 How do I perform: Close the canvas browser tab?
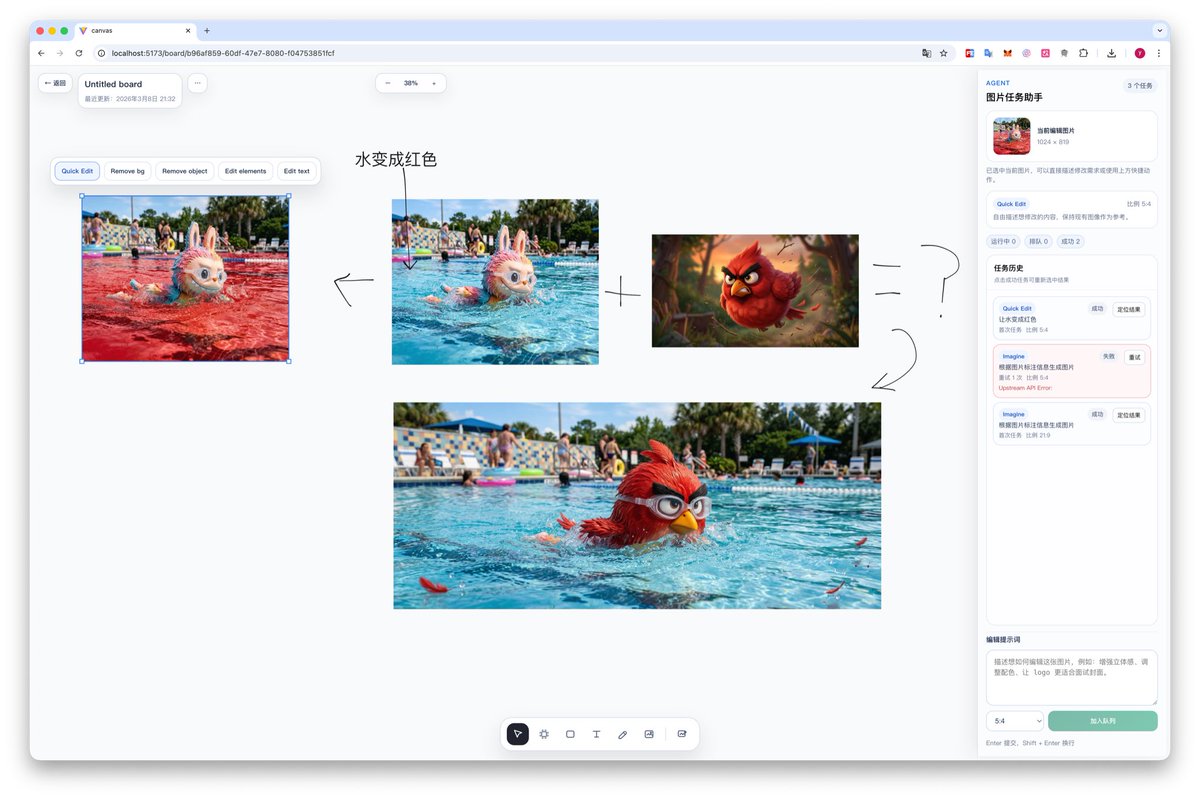(x=188, y=31)
